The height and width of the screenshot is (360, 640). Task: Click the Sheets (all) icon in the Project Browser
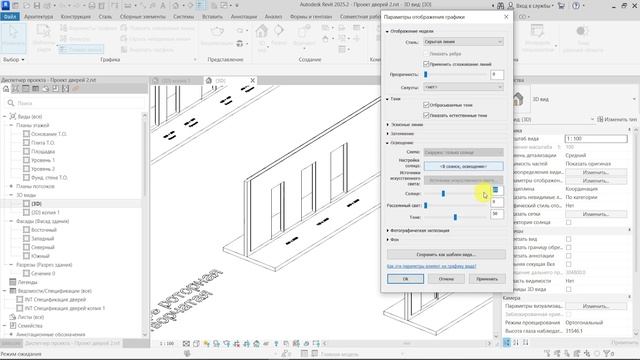pos(13,317)
